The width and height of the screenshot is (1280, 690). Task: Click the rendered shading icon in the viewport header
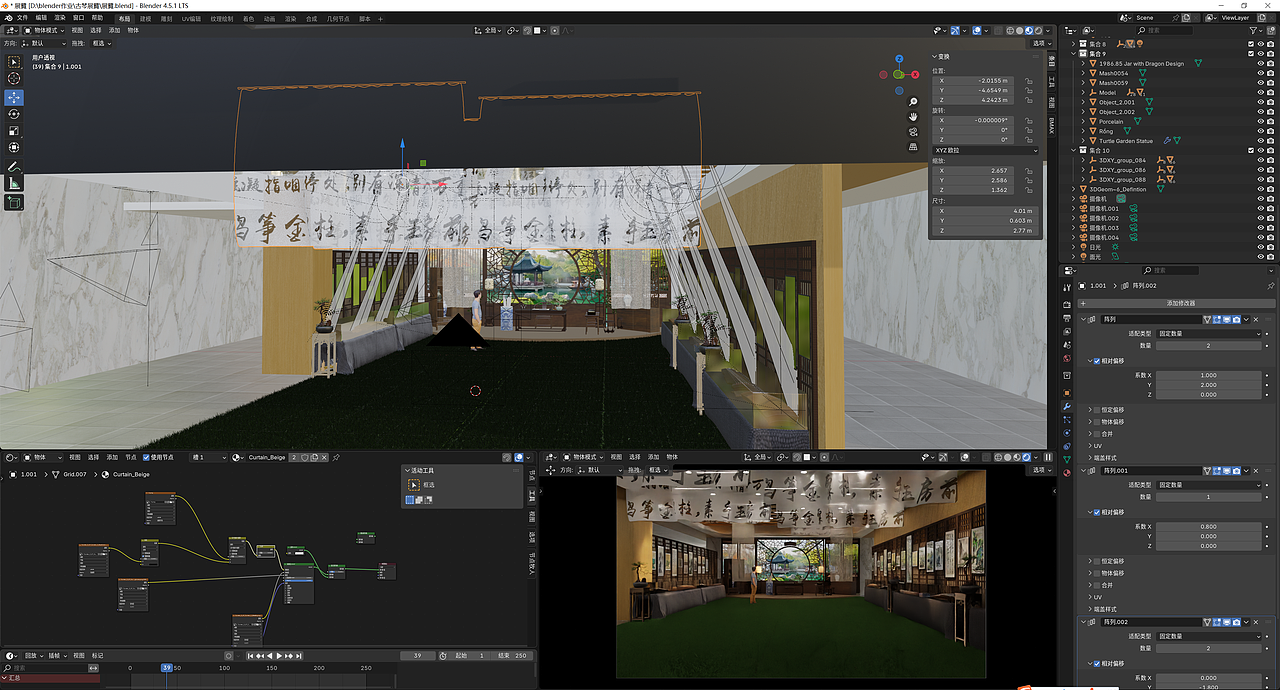tap(1039, 31)
